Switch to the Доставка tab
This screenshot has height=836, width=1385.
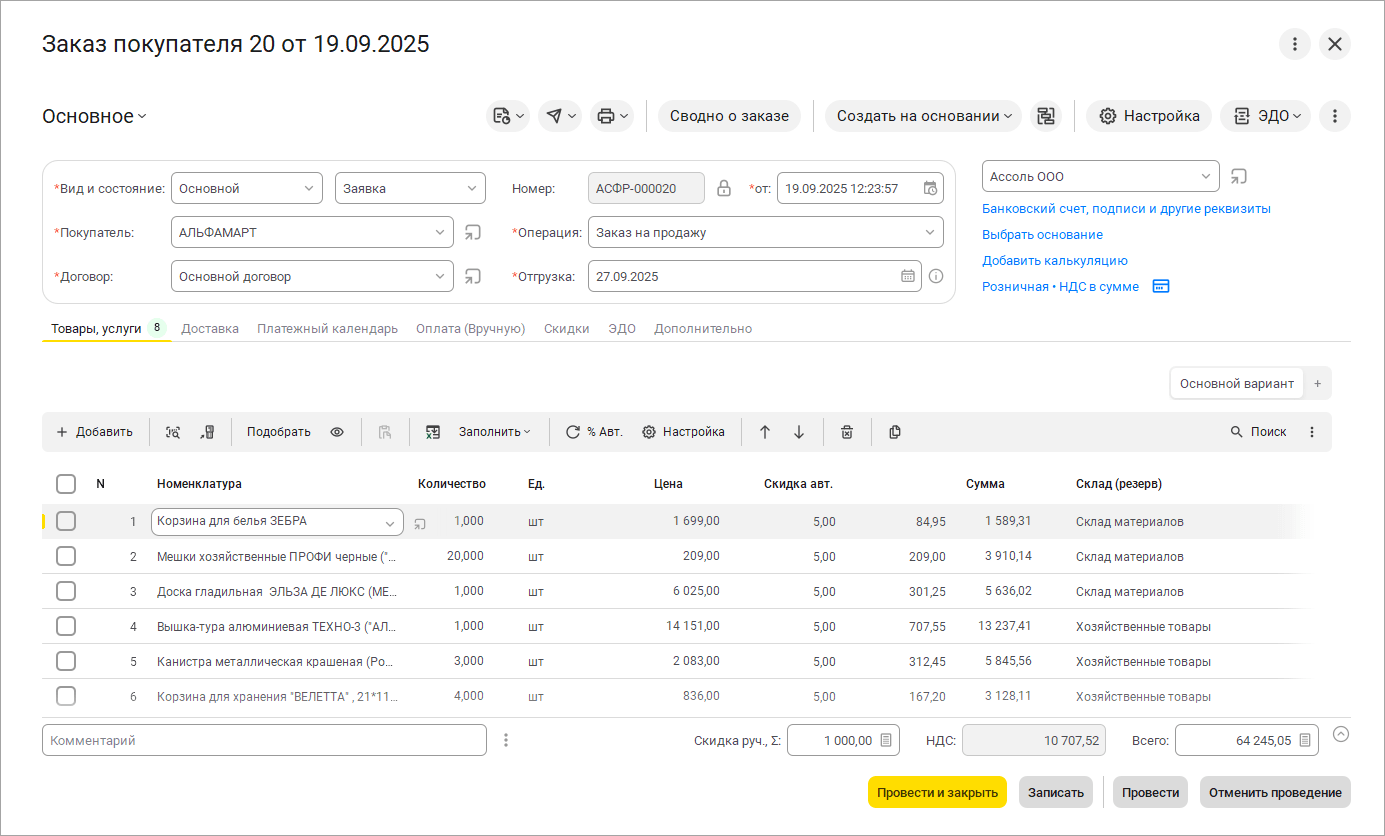(x=210, y=328)
